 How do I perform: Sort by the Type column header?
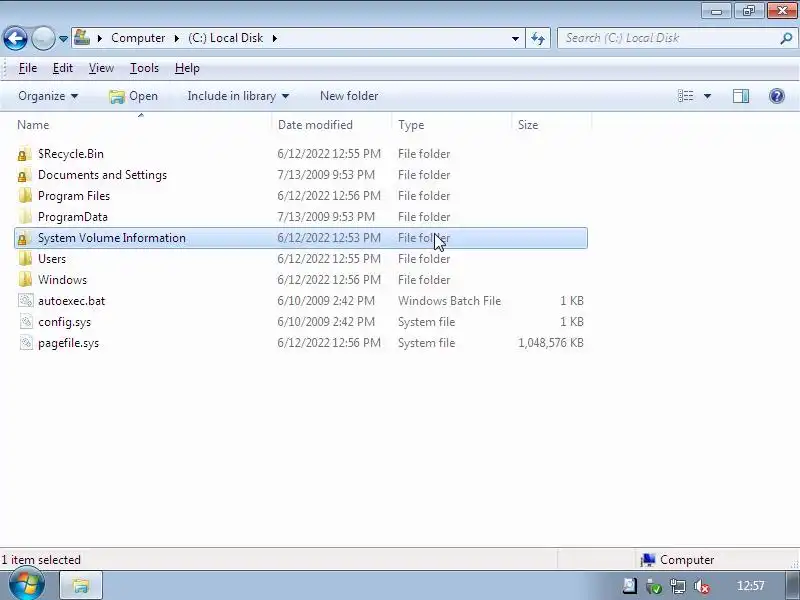411,125
